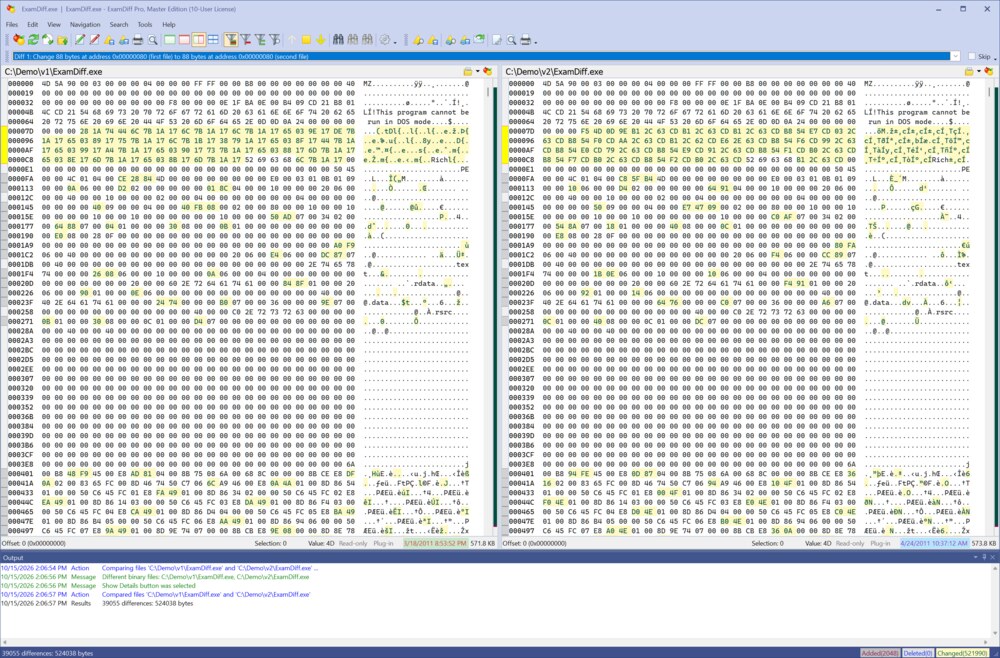Image resolution: width=1000 pixels, height=658 pixels.
Task: Open the Search menu
Action: (119, 24)
